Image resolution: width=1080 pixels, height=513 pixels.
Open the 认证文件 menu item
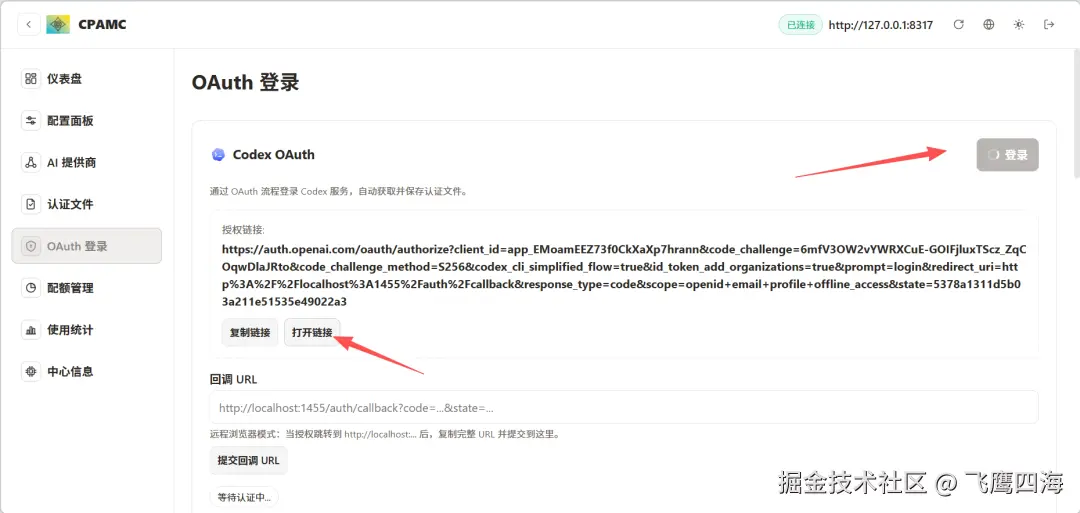click(x=87, y=205)
